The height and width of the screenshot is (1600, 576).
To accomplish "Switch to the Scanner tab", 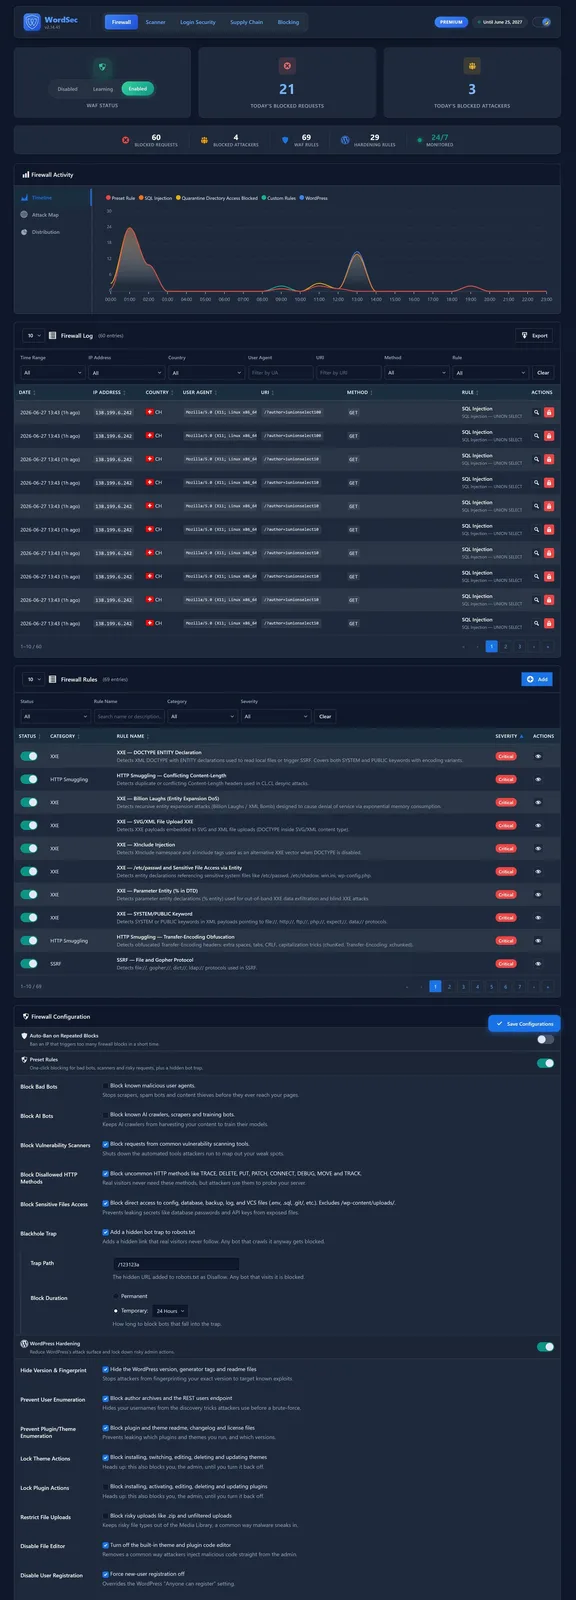I will pos(155,22).
